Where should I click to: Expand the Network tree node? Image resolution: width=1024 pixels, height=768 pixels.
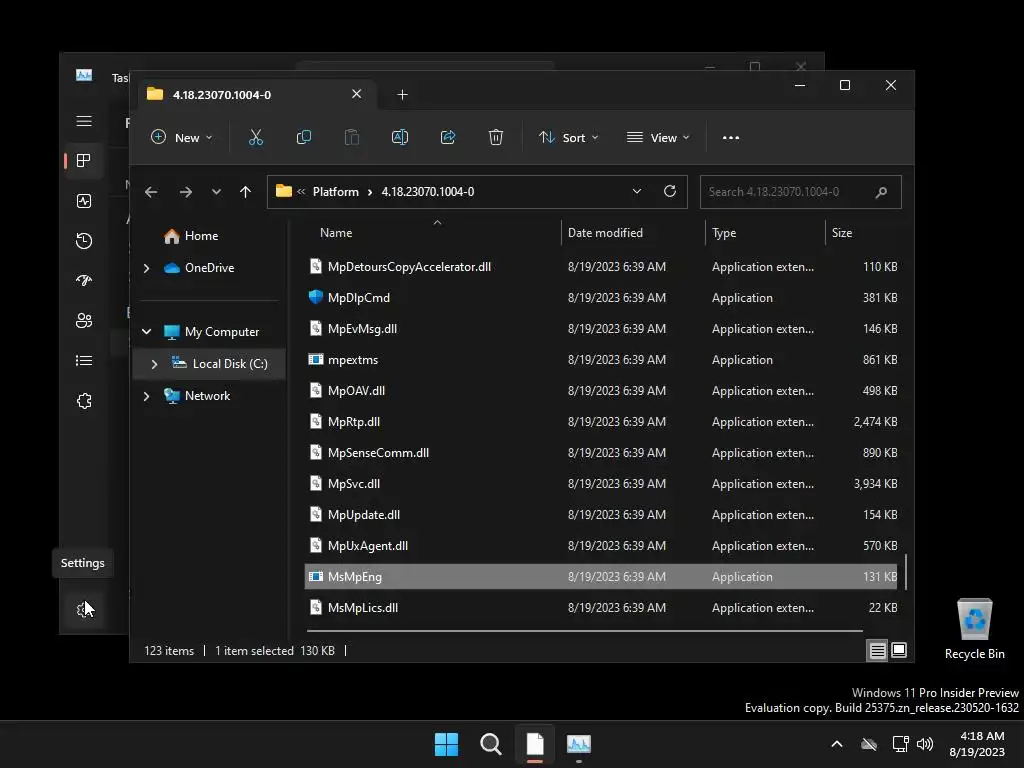pos(146,396)
